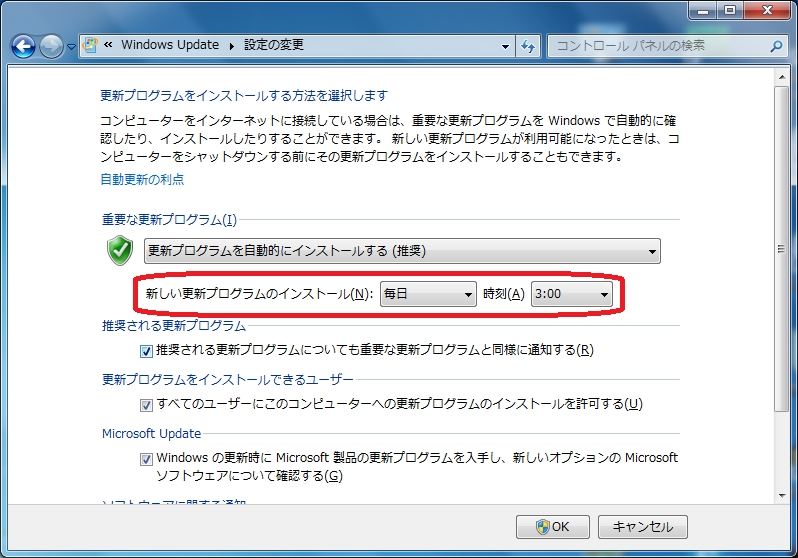Click the Microsoft Update section heading
The image size is (798, 558).
152,433
